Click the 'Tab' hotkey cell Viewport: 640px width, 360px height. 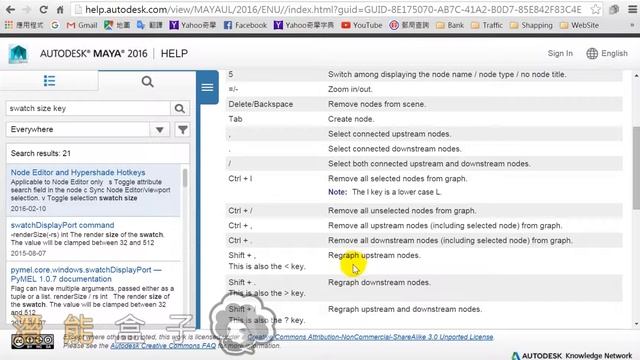coord(235,119)
